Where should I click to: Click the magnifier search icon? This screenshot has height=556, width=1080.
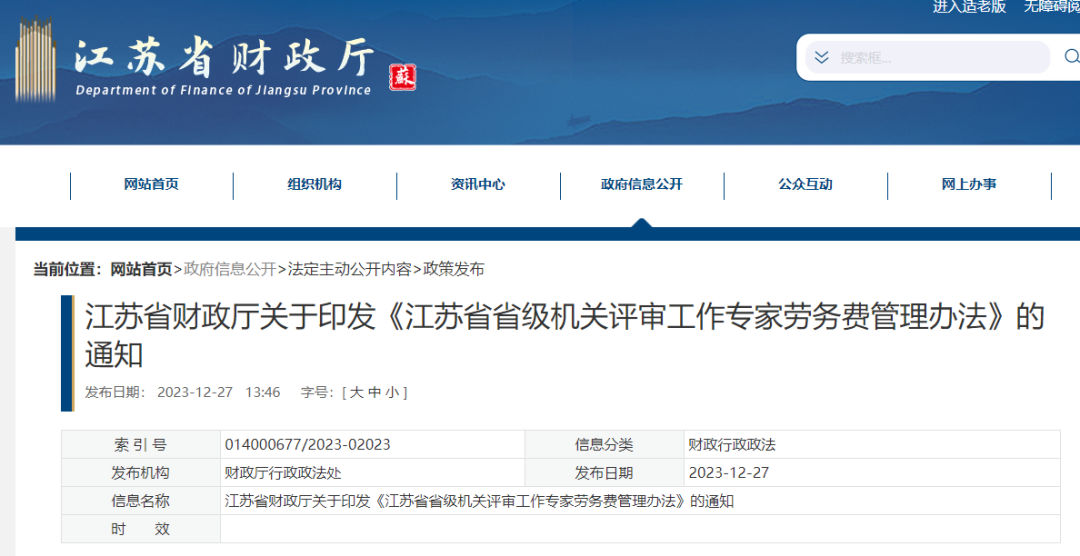[x=1071, y=57]
